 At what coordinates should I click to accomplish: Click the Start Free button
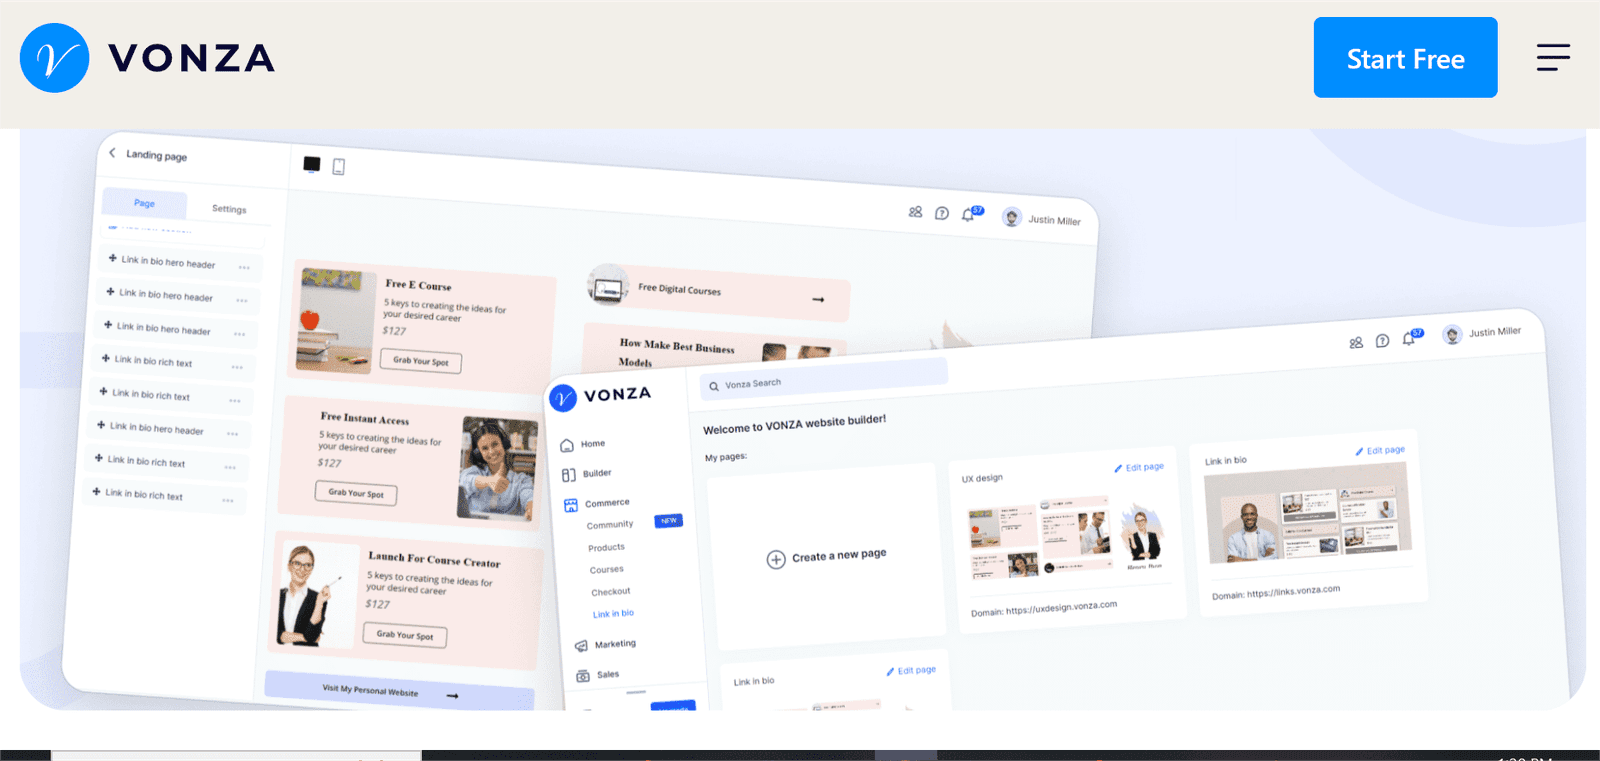[x=1405, y=57]
